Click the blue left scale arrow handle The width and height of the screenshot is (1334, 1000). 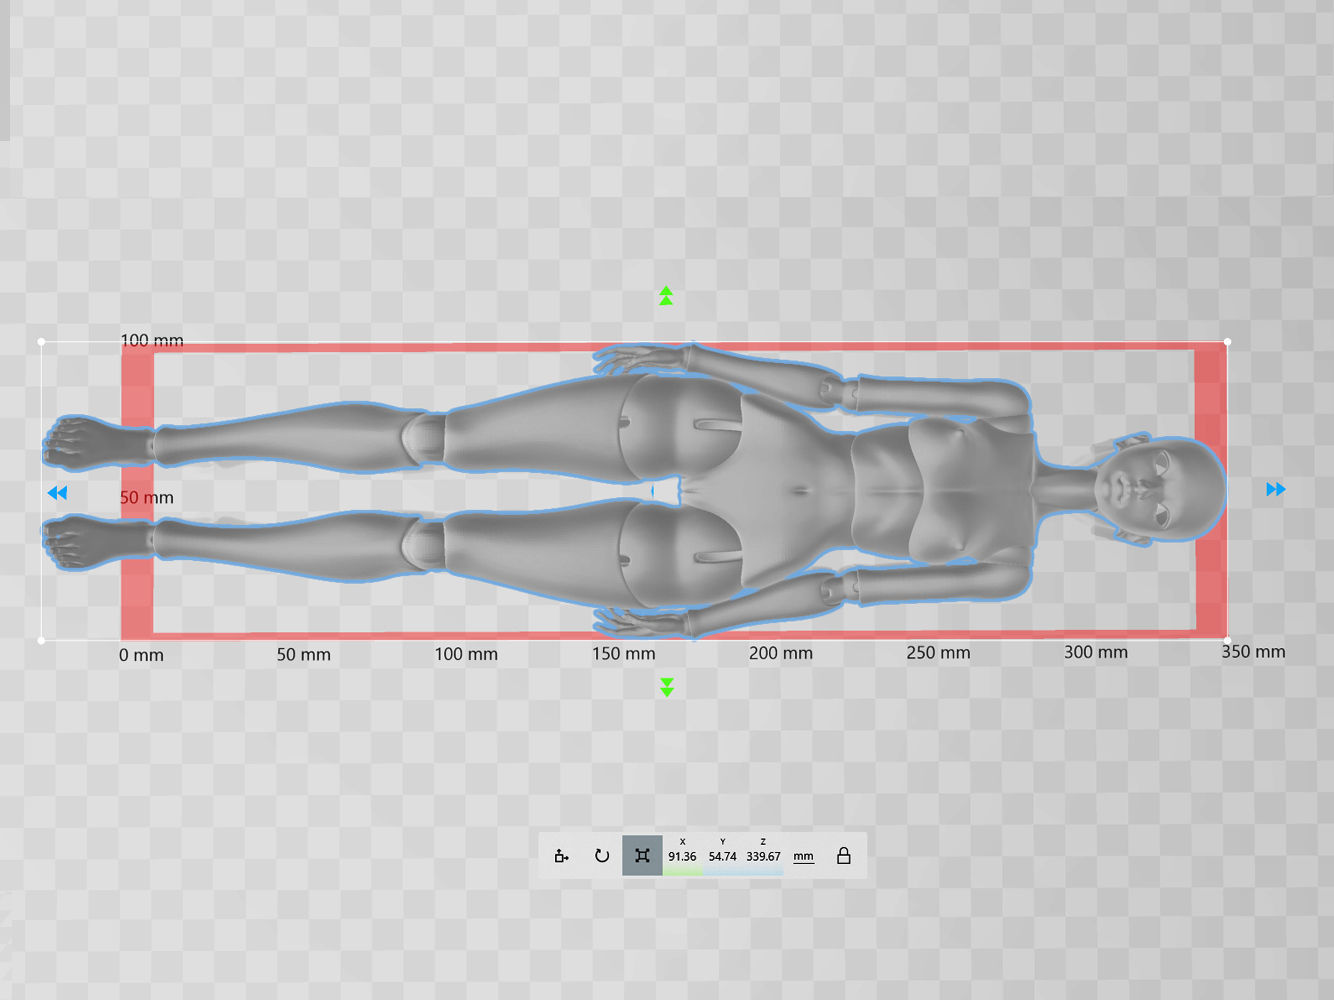[57, 493]
